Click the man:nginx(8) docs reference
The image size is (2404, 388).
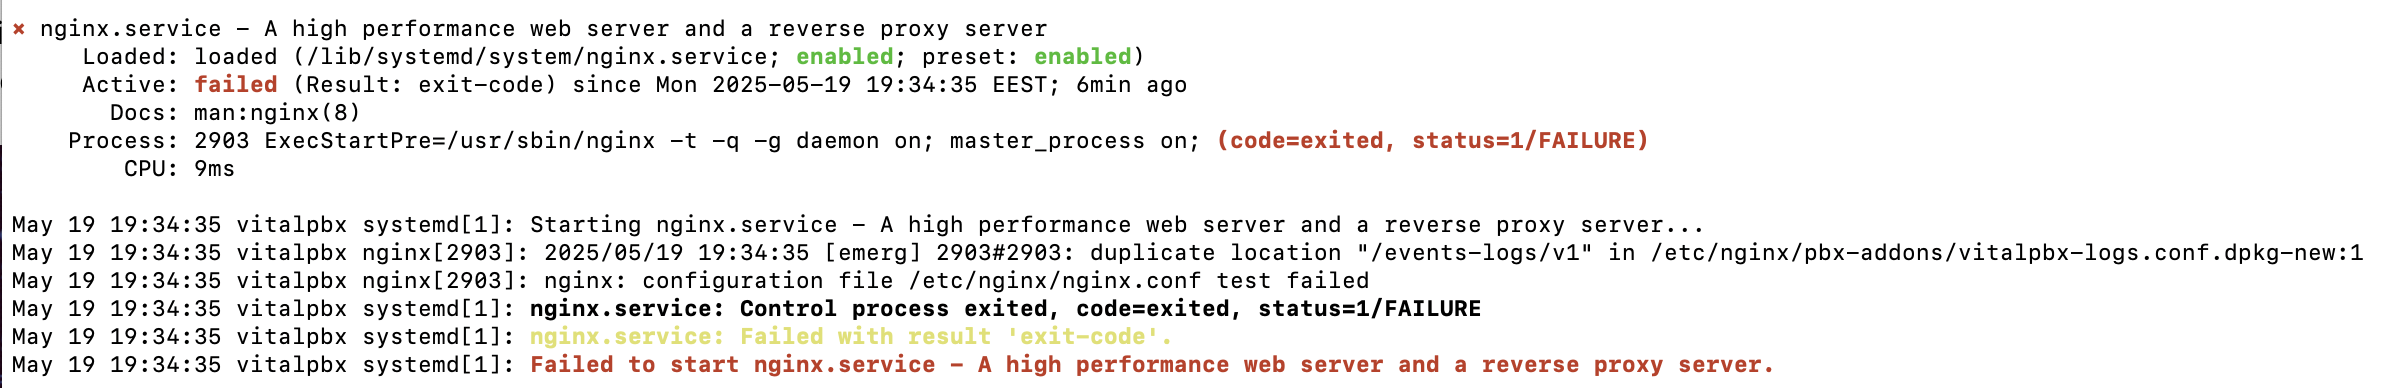point(278,113)
